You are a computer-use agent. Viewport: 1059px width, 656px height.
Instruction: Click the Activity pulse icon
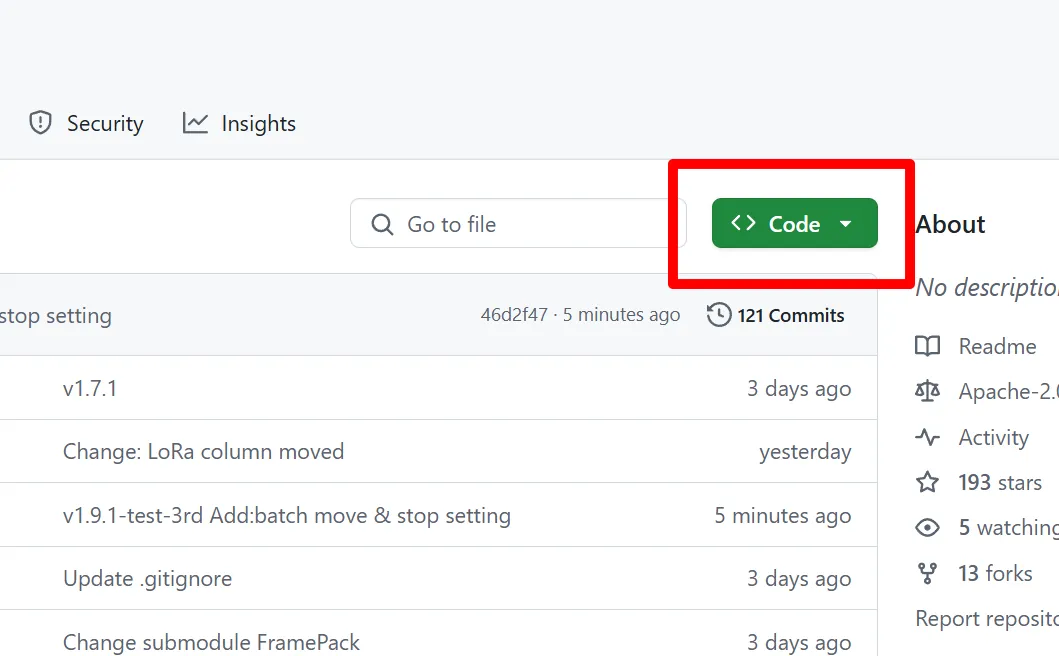click(927, 437)
